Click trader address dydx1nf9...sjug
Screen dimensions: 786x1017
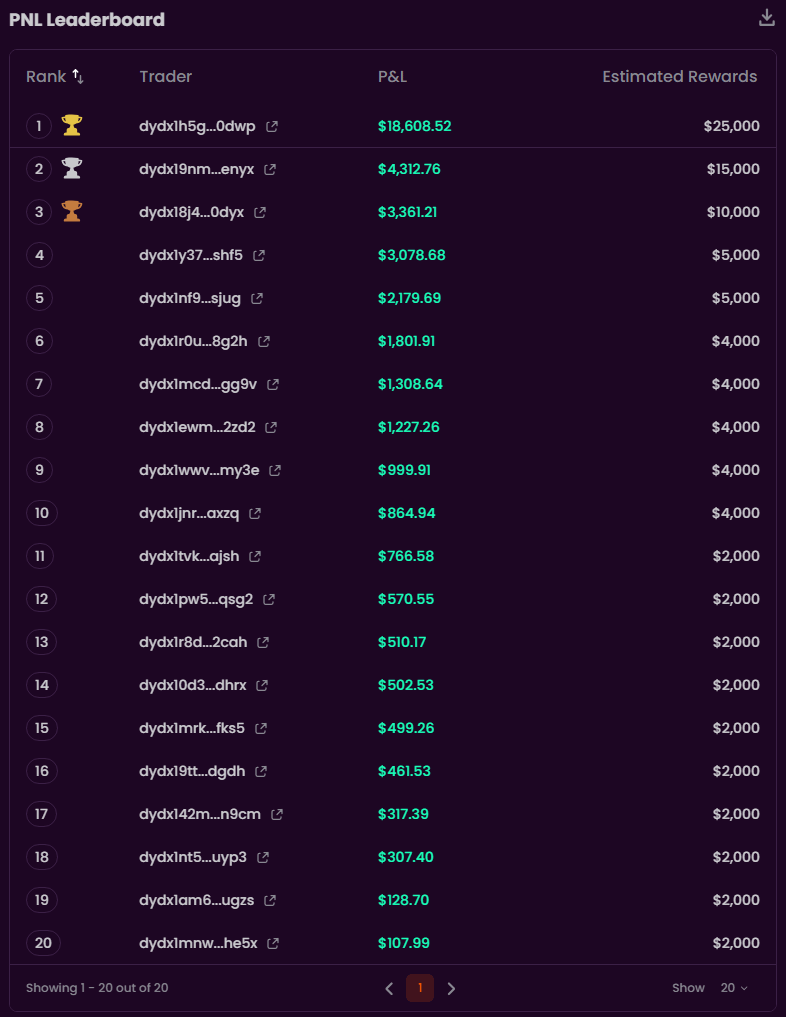tap(191, 299)
